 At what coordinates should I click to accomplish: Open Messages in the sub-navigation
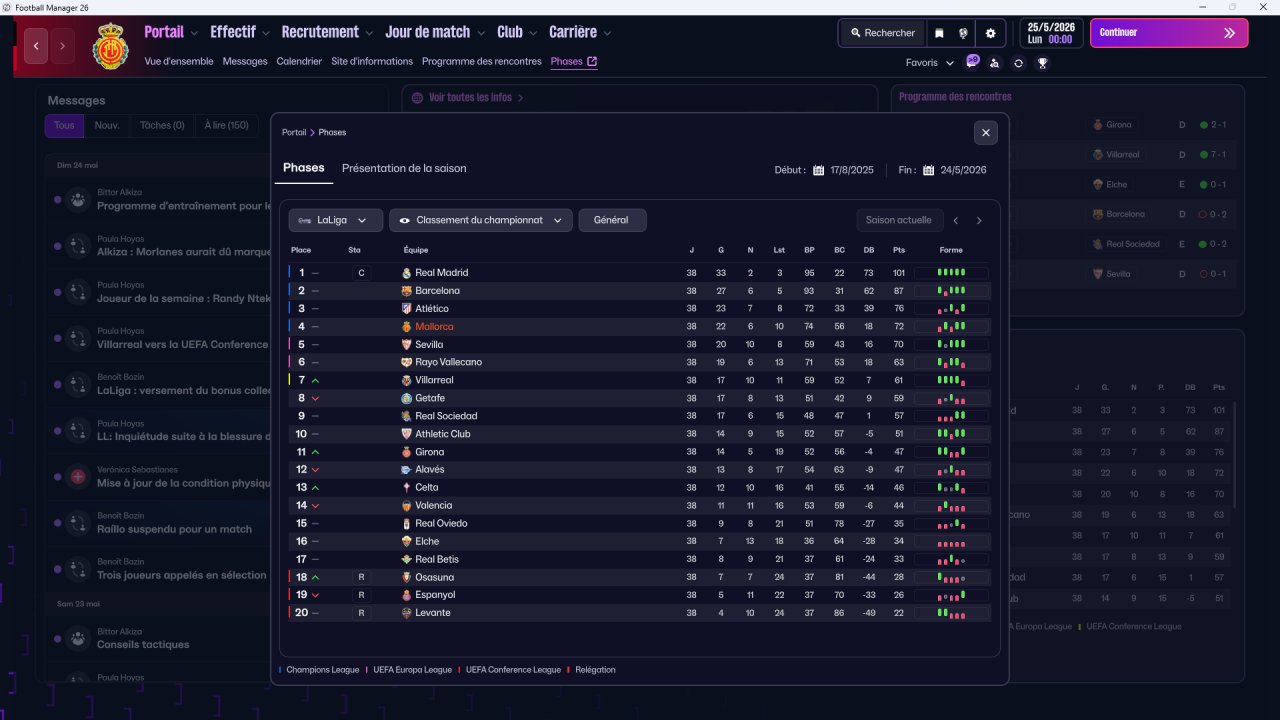[245, 61]
